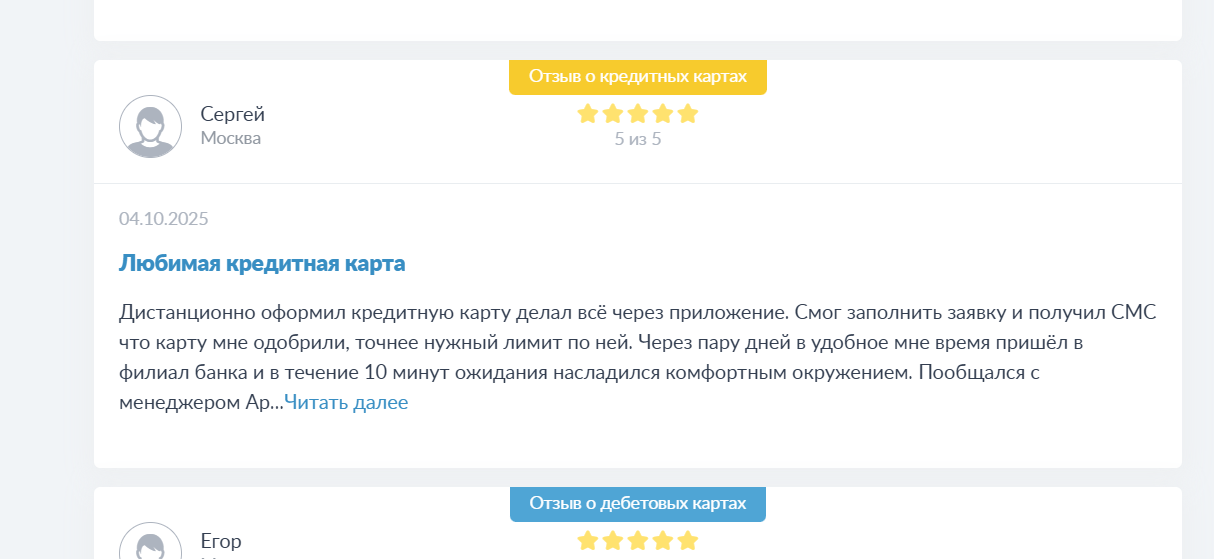Click the "5 из 5" rating text
The height and width of the screenshot is (559, 1214).
pyautogui.click(x=638, y=139)
